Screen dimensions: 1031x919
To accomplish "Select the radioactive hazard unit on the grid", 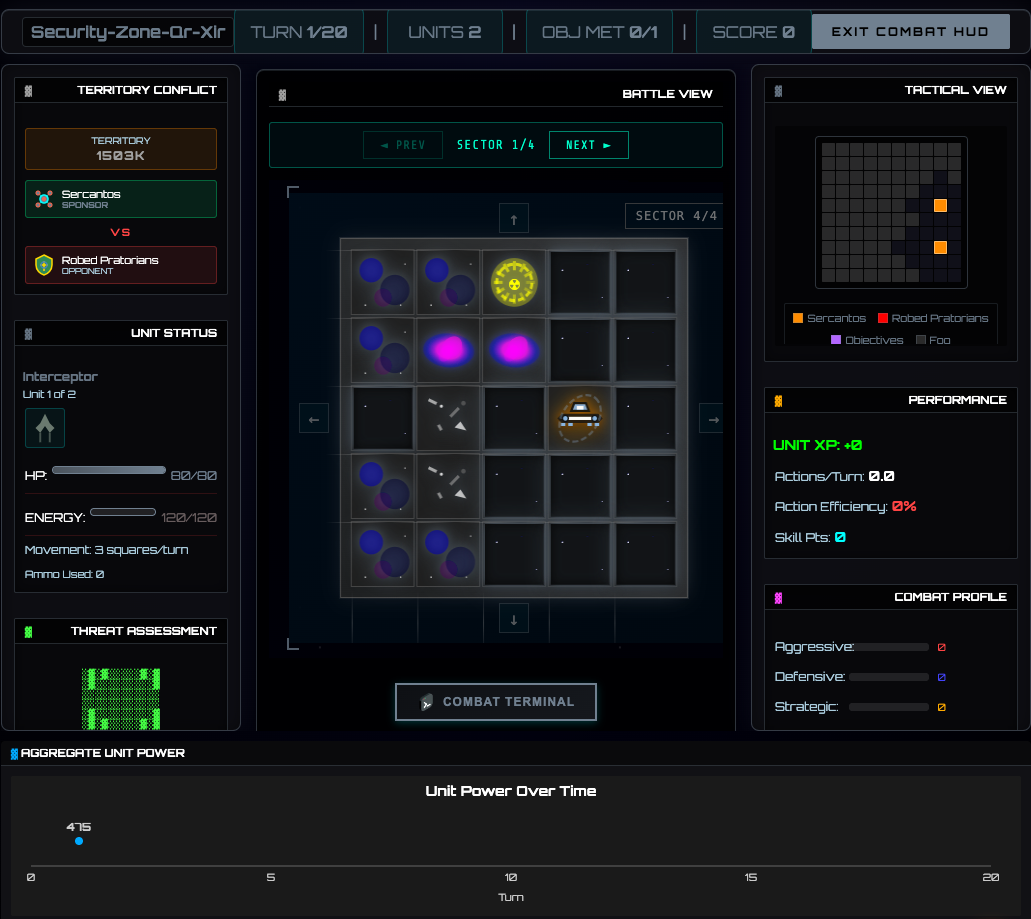I will [x=514, y=283].
